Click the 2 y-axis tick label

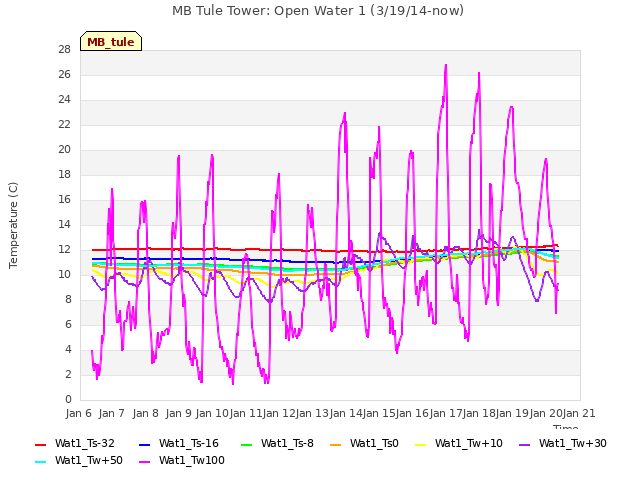click(68, 374)
